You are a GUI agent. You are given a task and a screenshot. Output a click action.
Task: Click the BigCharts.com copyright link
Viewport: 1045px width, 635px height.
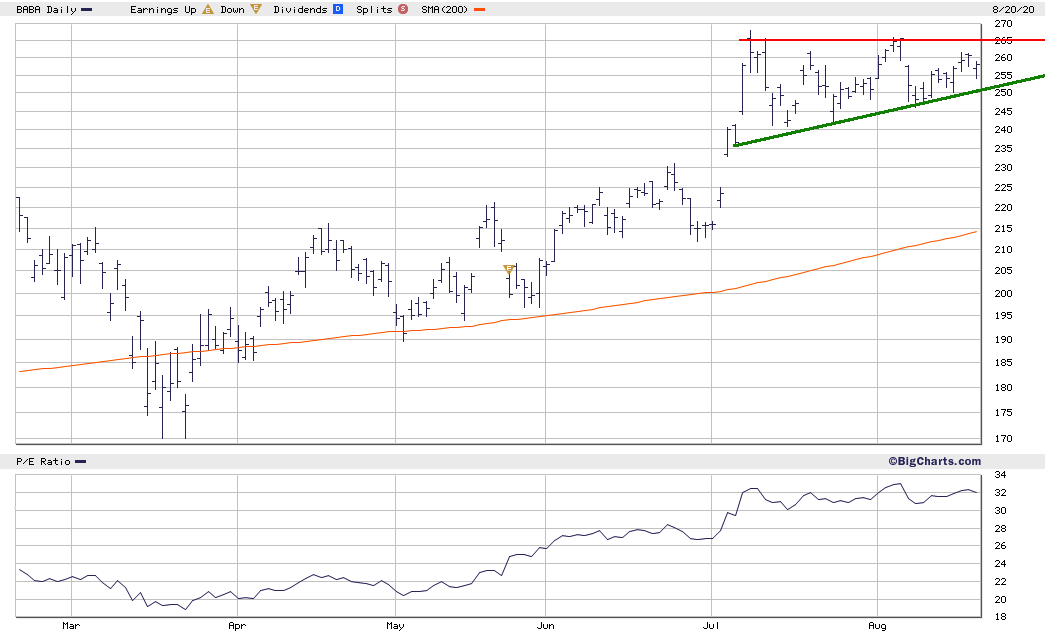(934, 461)
